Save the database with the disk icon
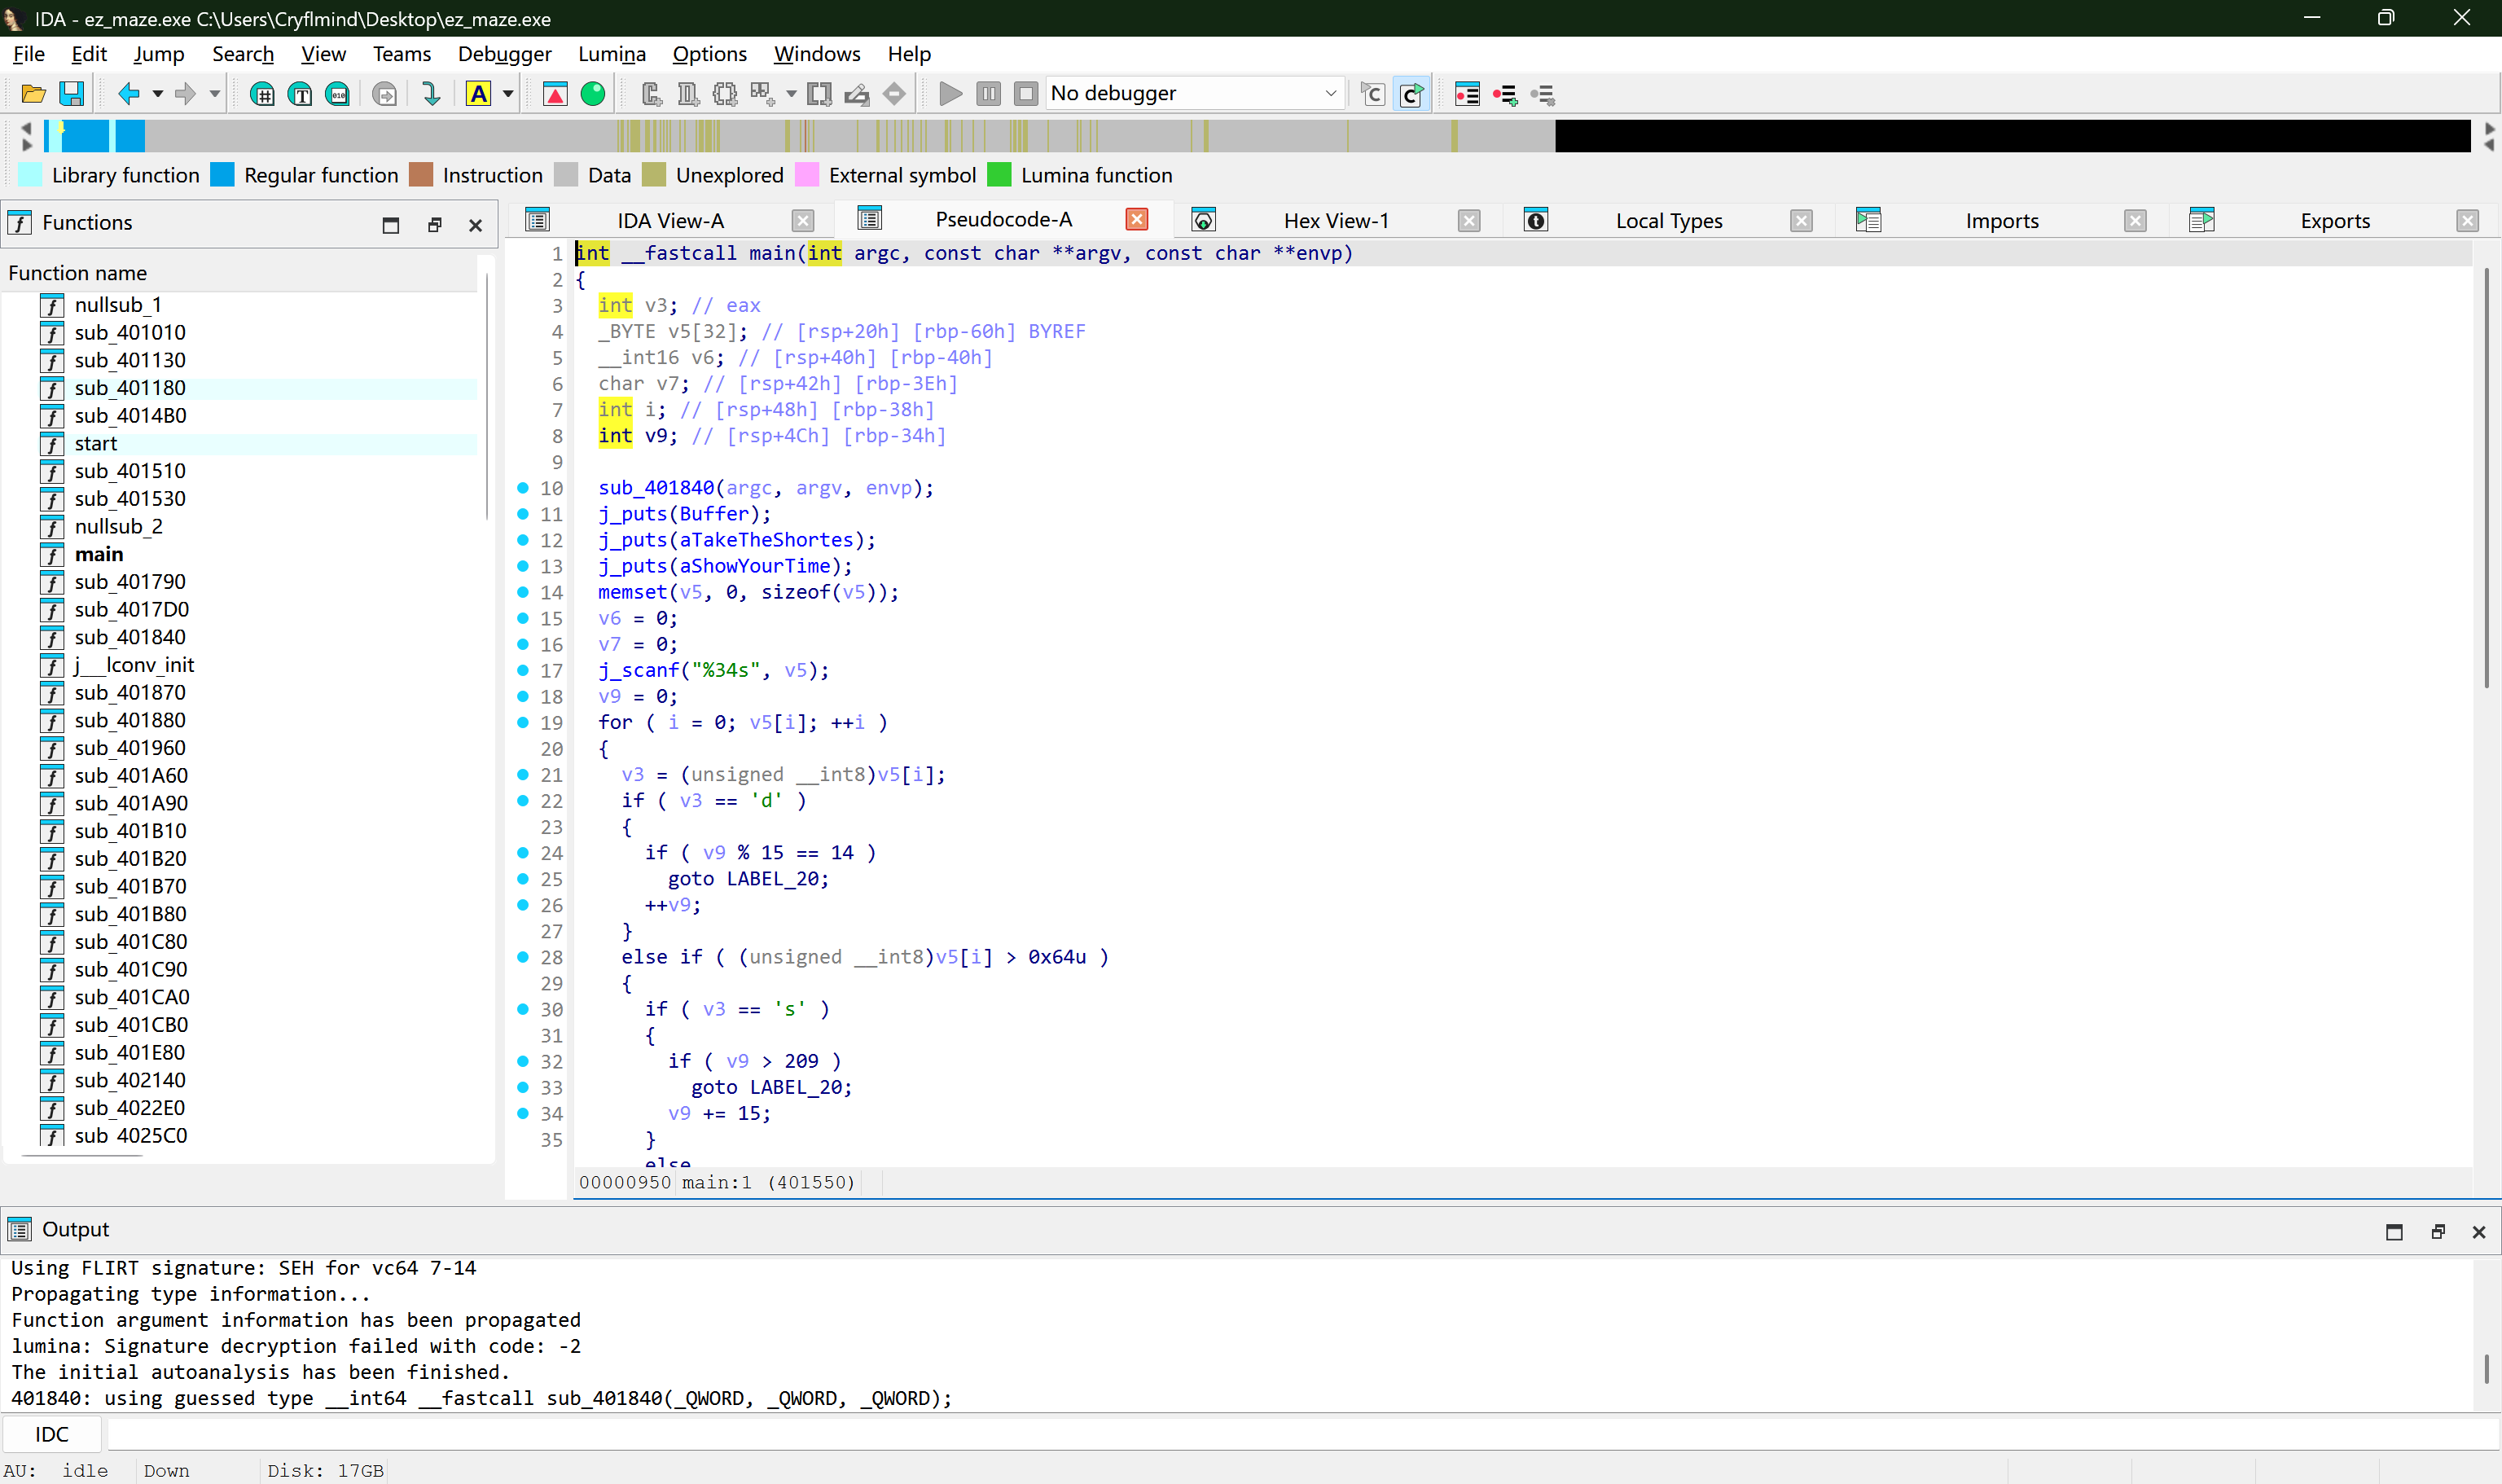2502x1484 pixels. coord(71,93)
